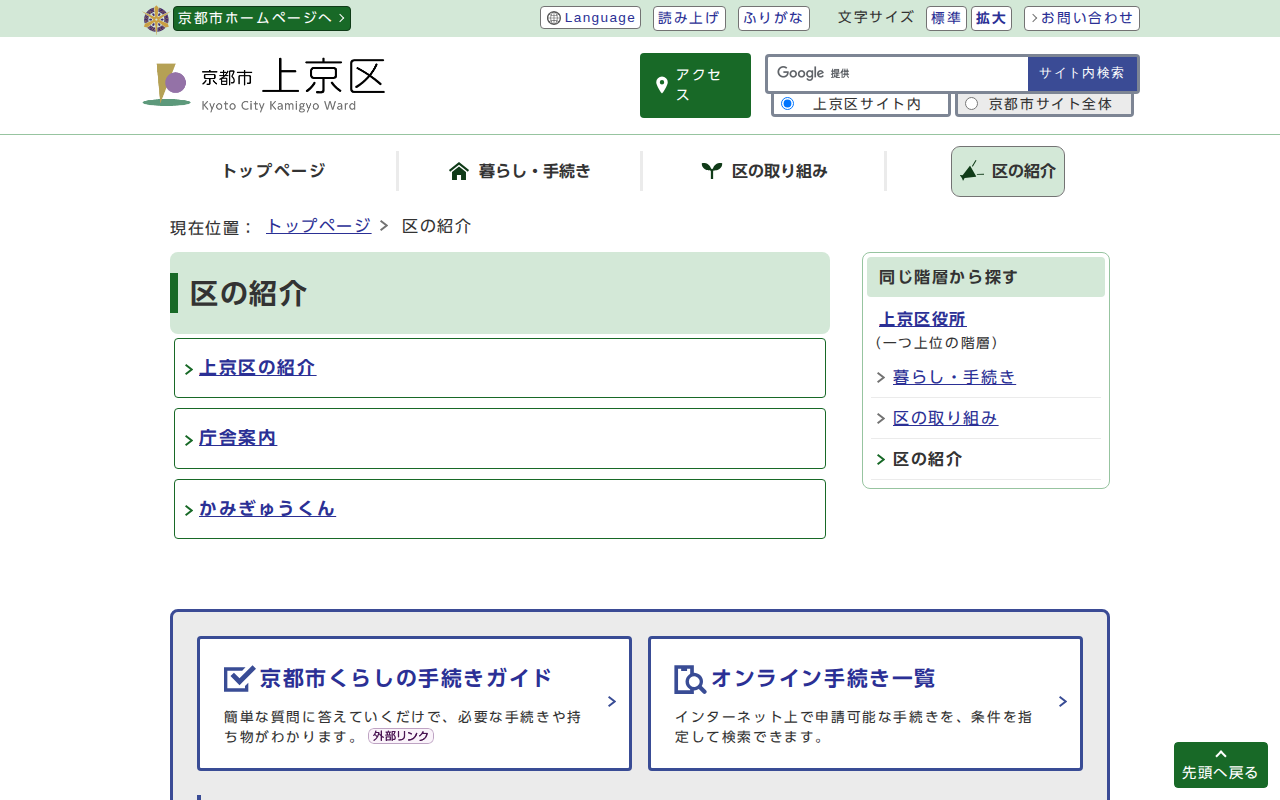Open 区の取り組み navigation tab
The image size is (1280, 800).
(x=764, y=171)
